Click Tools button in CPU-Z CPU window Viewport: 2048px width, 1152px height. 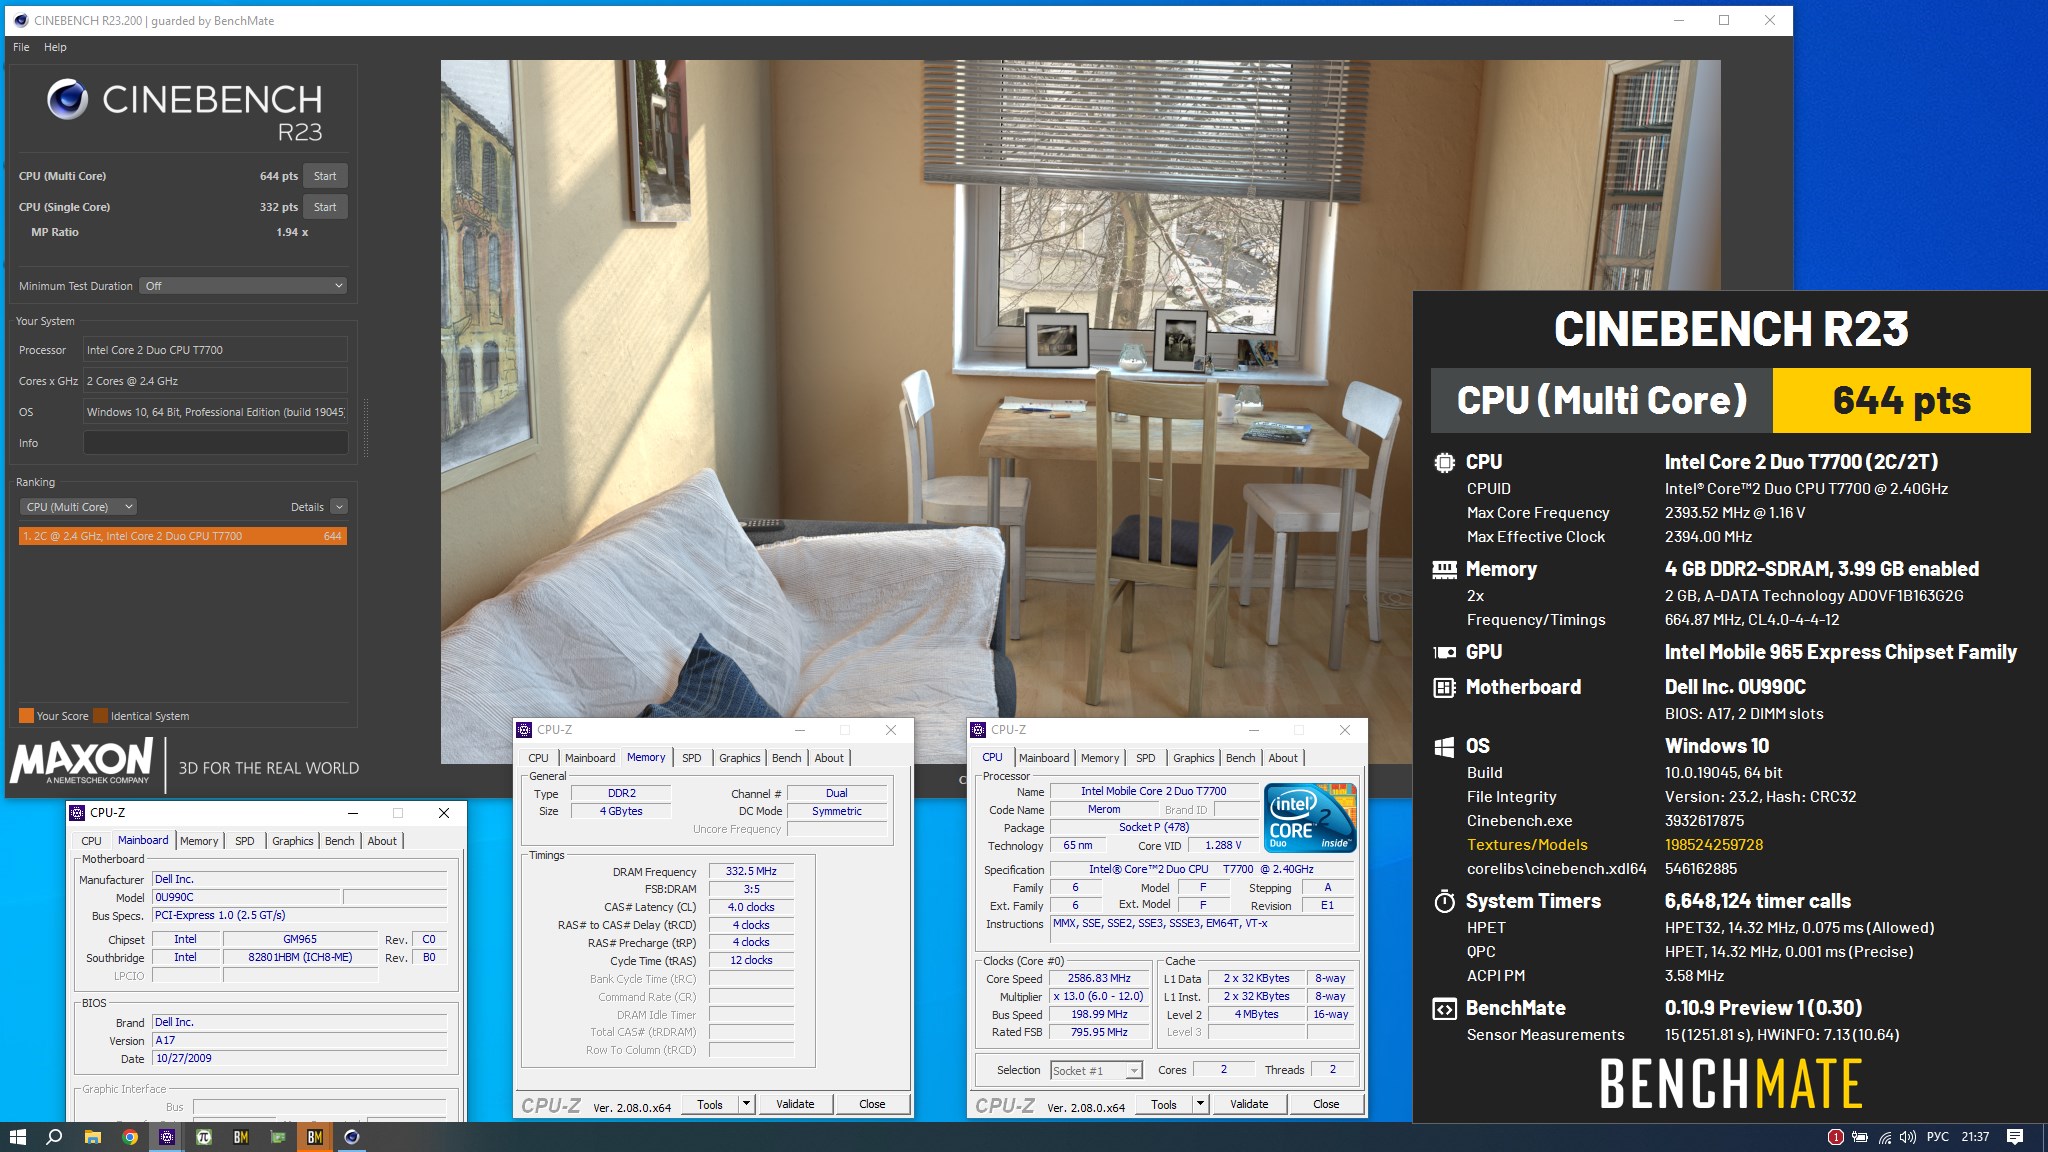tap(1164, 1104)
